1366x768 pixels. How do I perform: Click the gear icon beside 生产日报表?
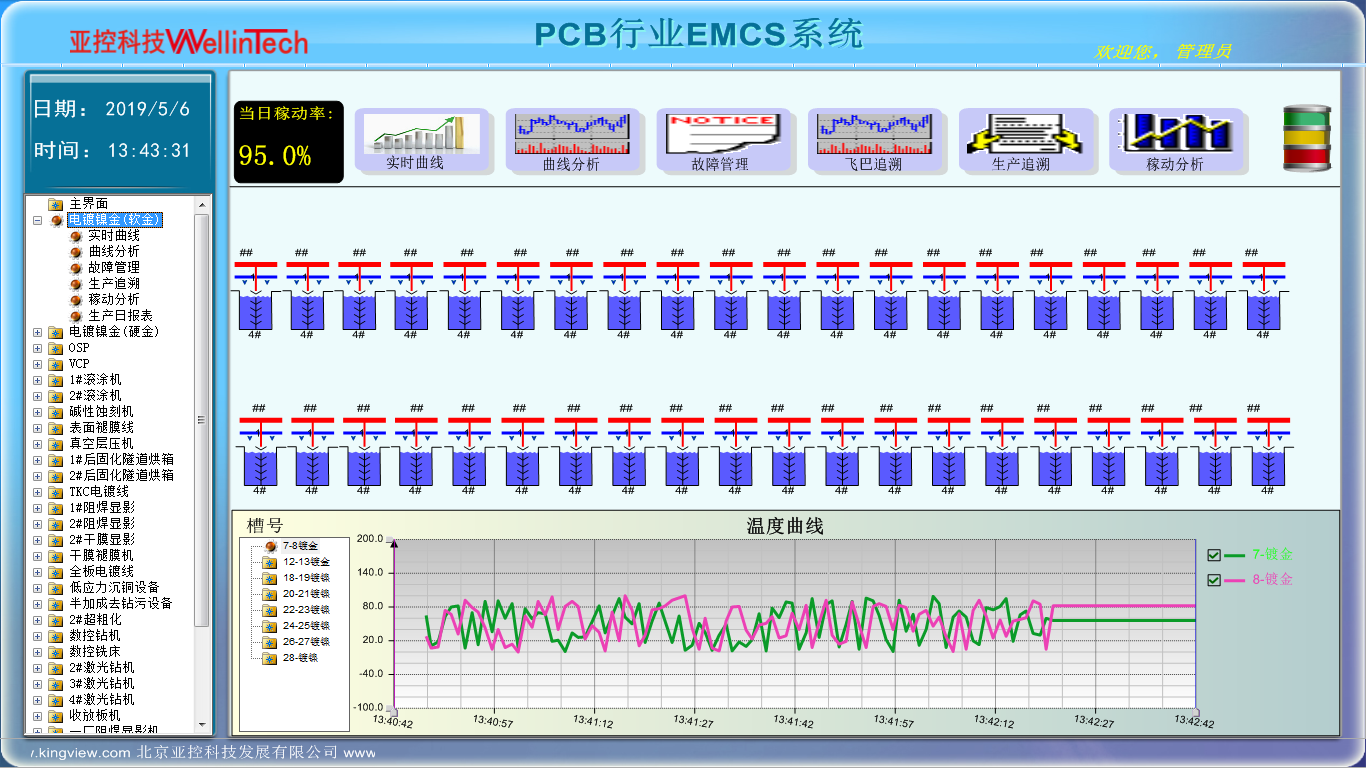pos(76,316)
